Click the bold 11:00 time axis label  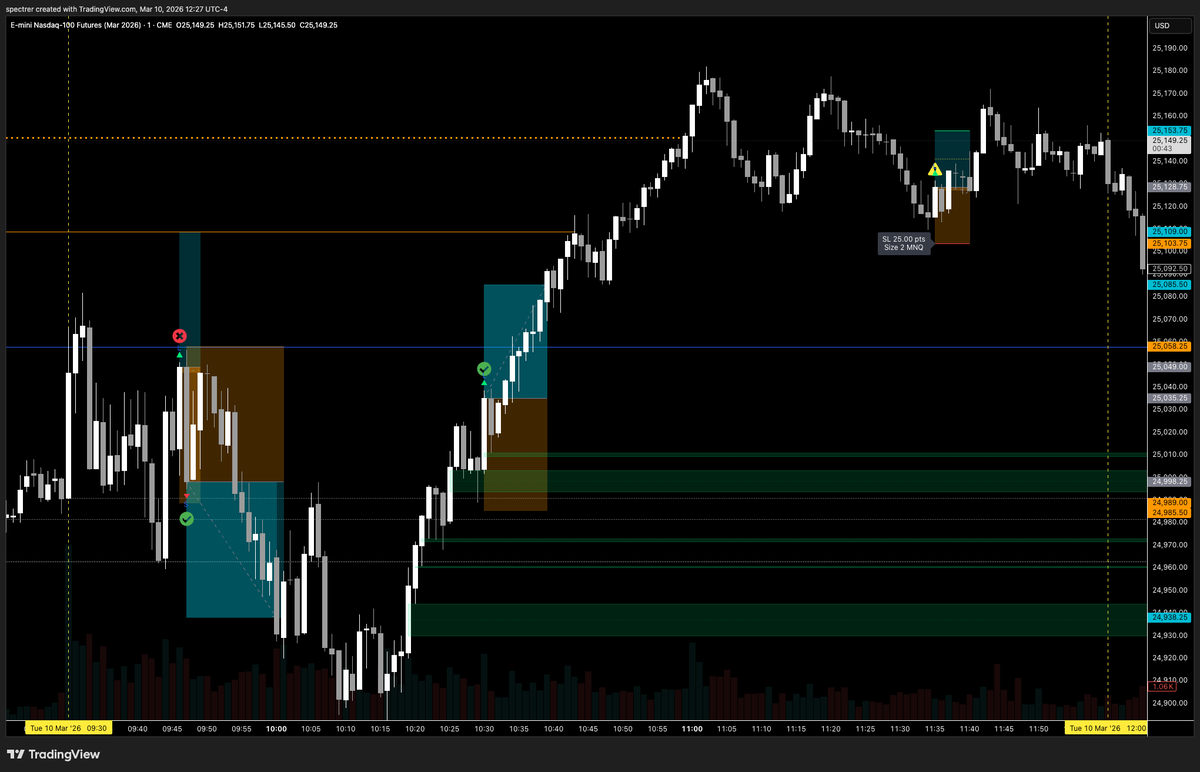point(691,729)
